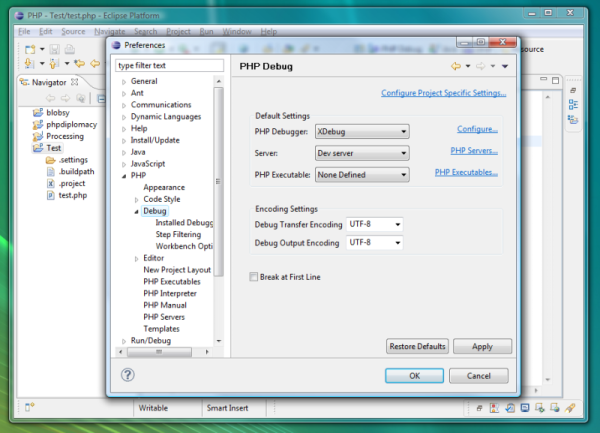Select the phpdiplomacy project in Navigator
This screenshot has width=600, height=433.
pyautogui.click(x=72, y=125)
